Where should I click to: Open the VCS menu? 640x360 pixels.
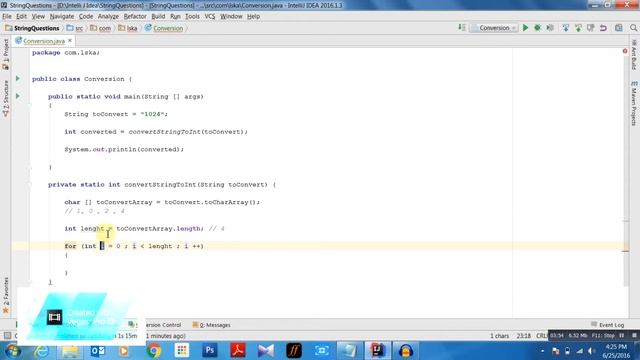click(210, 16)
